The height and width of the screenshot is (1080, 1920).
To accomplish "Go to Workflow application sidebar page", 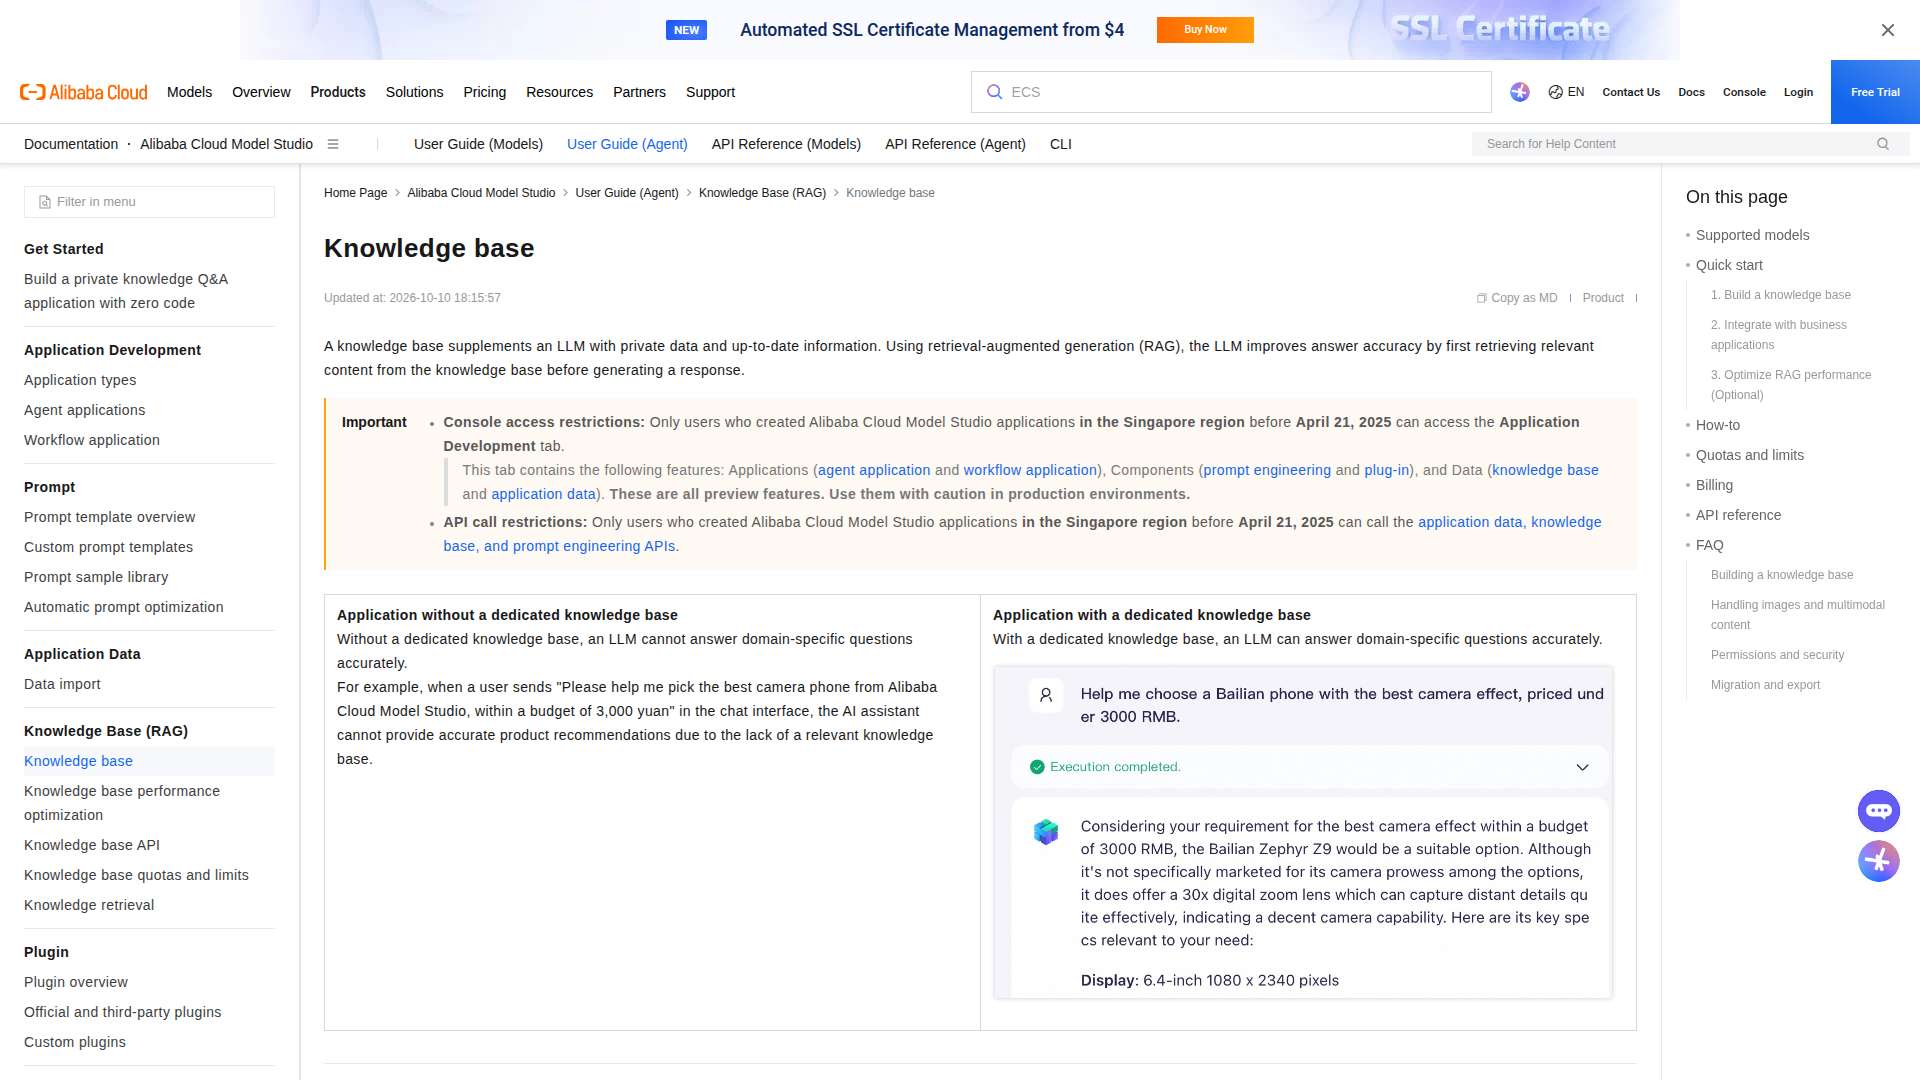I will tap(92, 440).
